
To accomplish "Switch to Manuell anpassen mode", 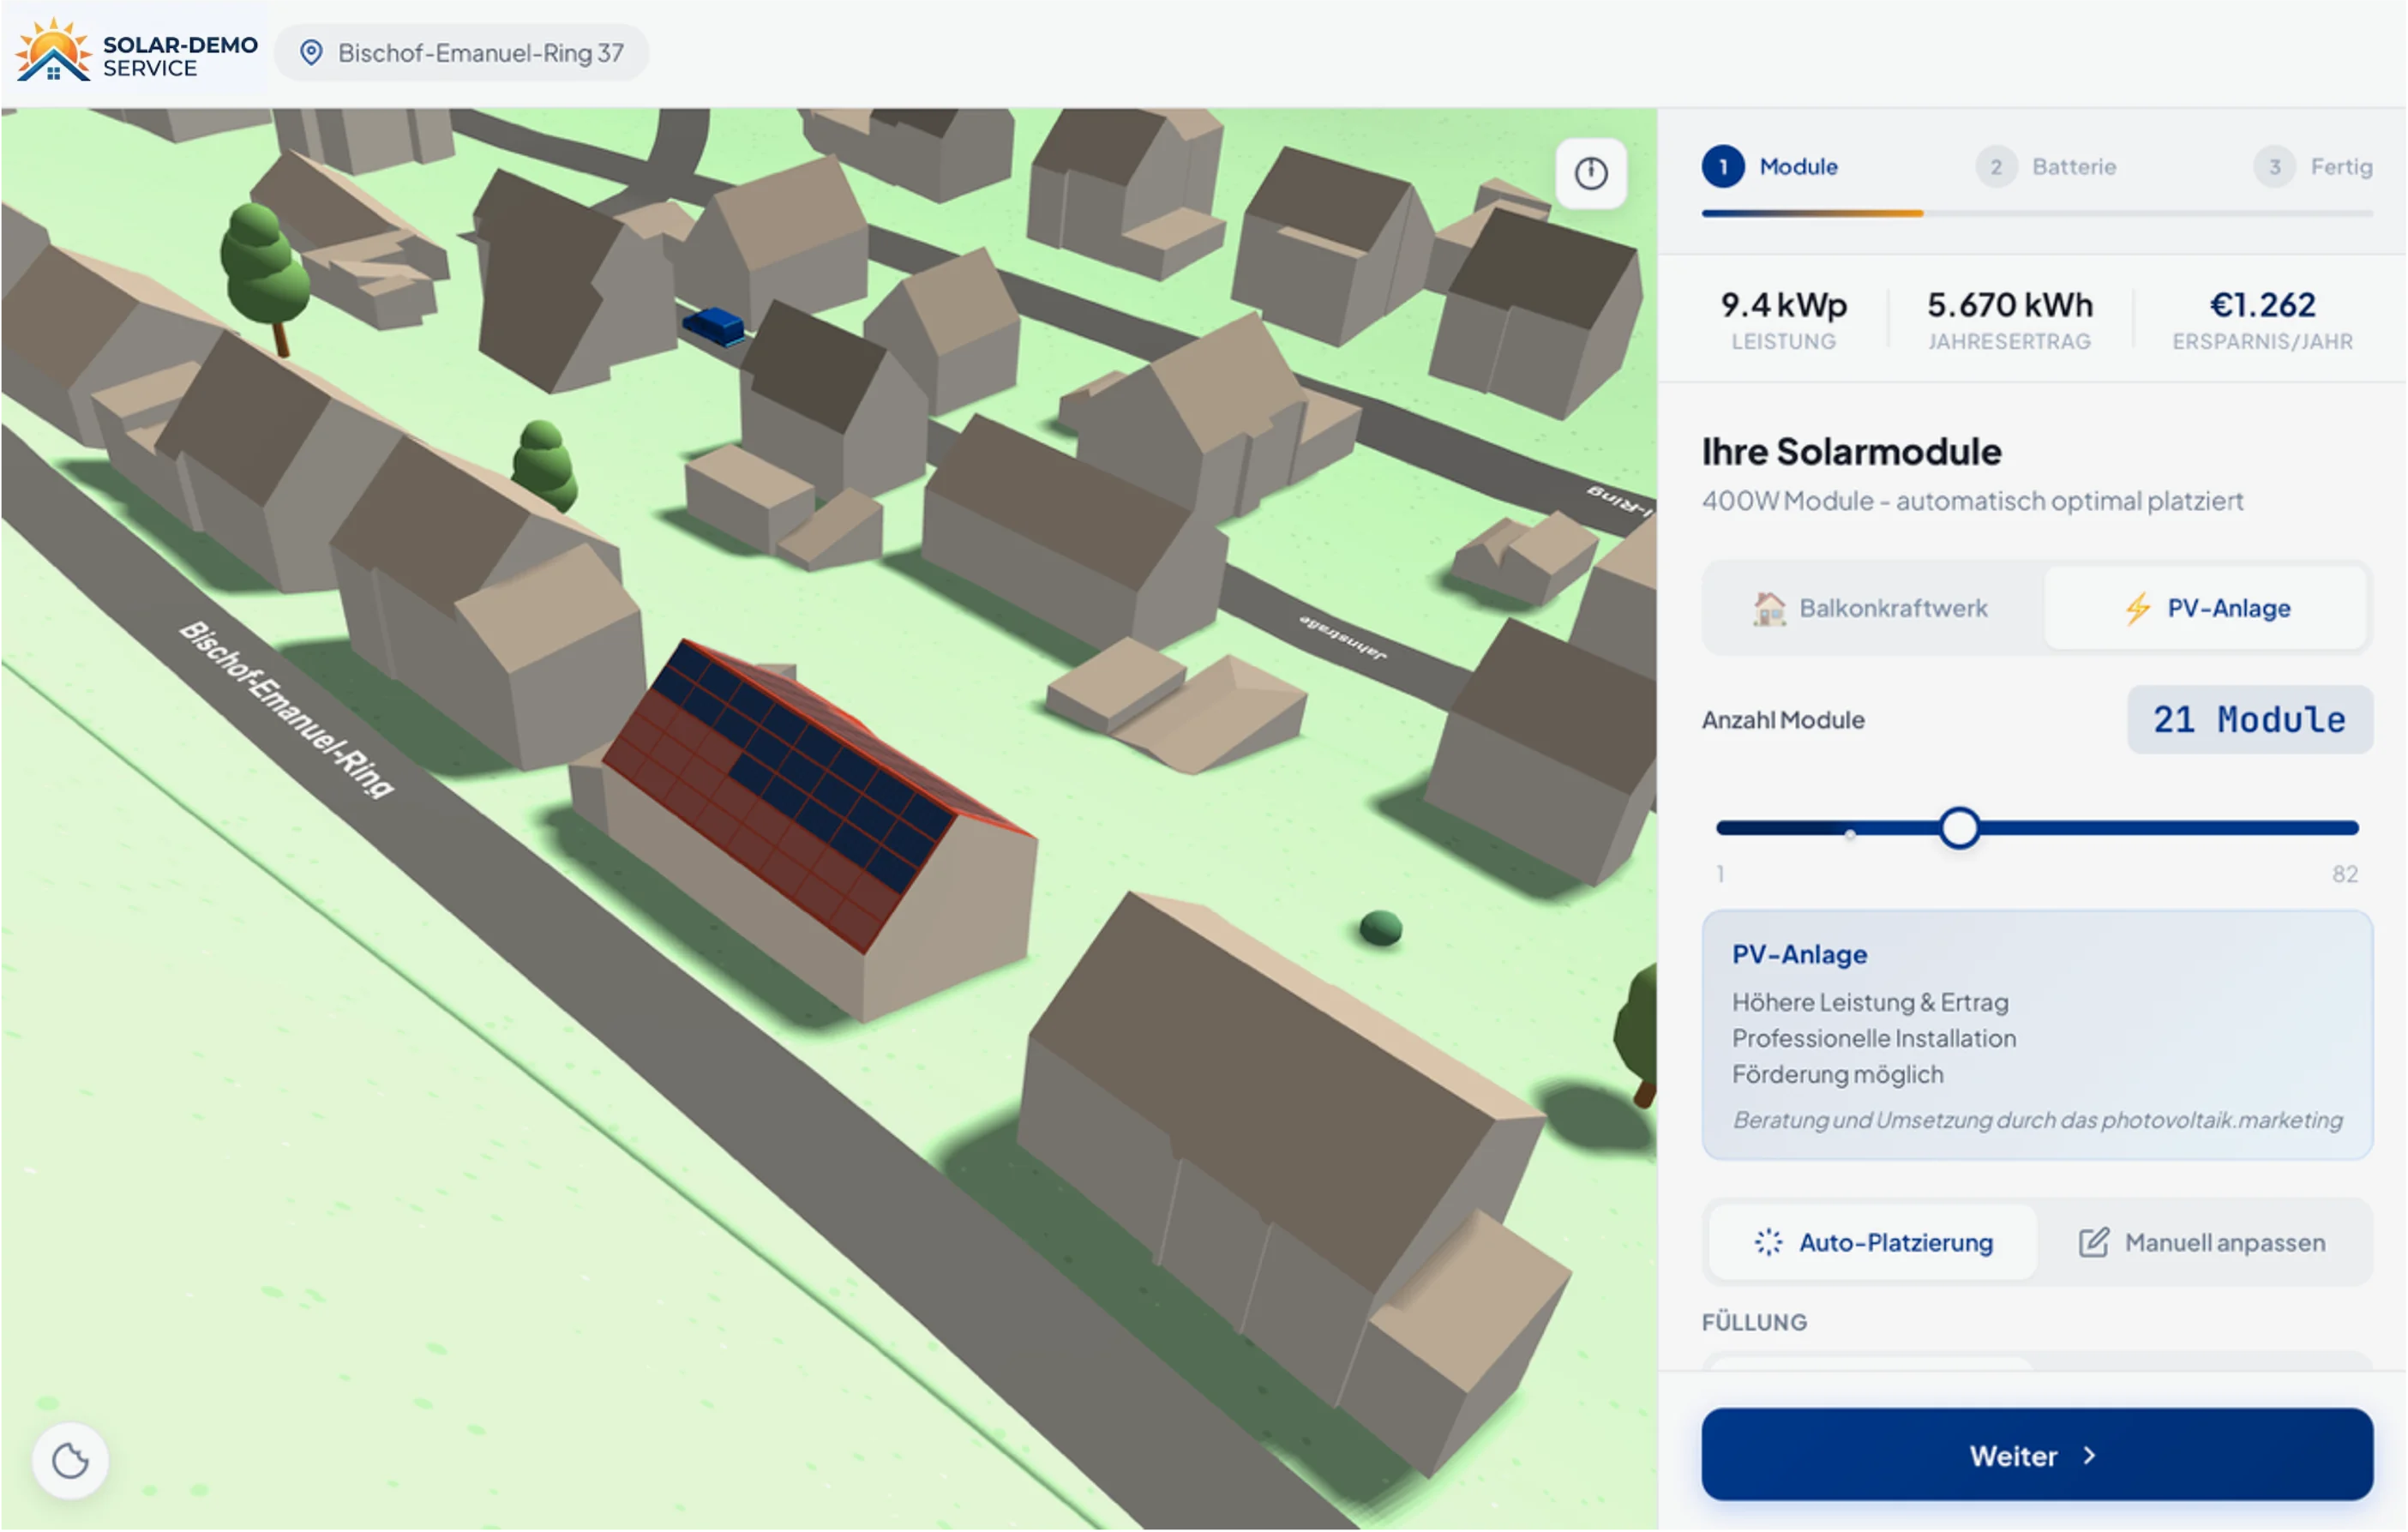I will click(x=2203, y=1243).
